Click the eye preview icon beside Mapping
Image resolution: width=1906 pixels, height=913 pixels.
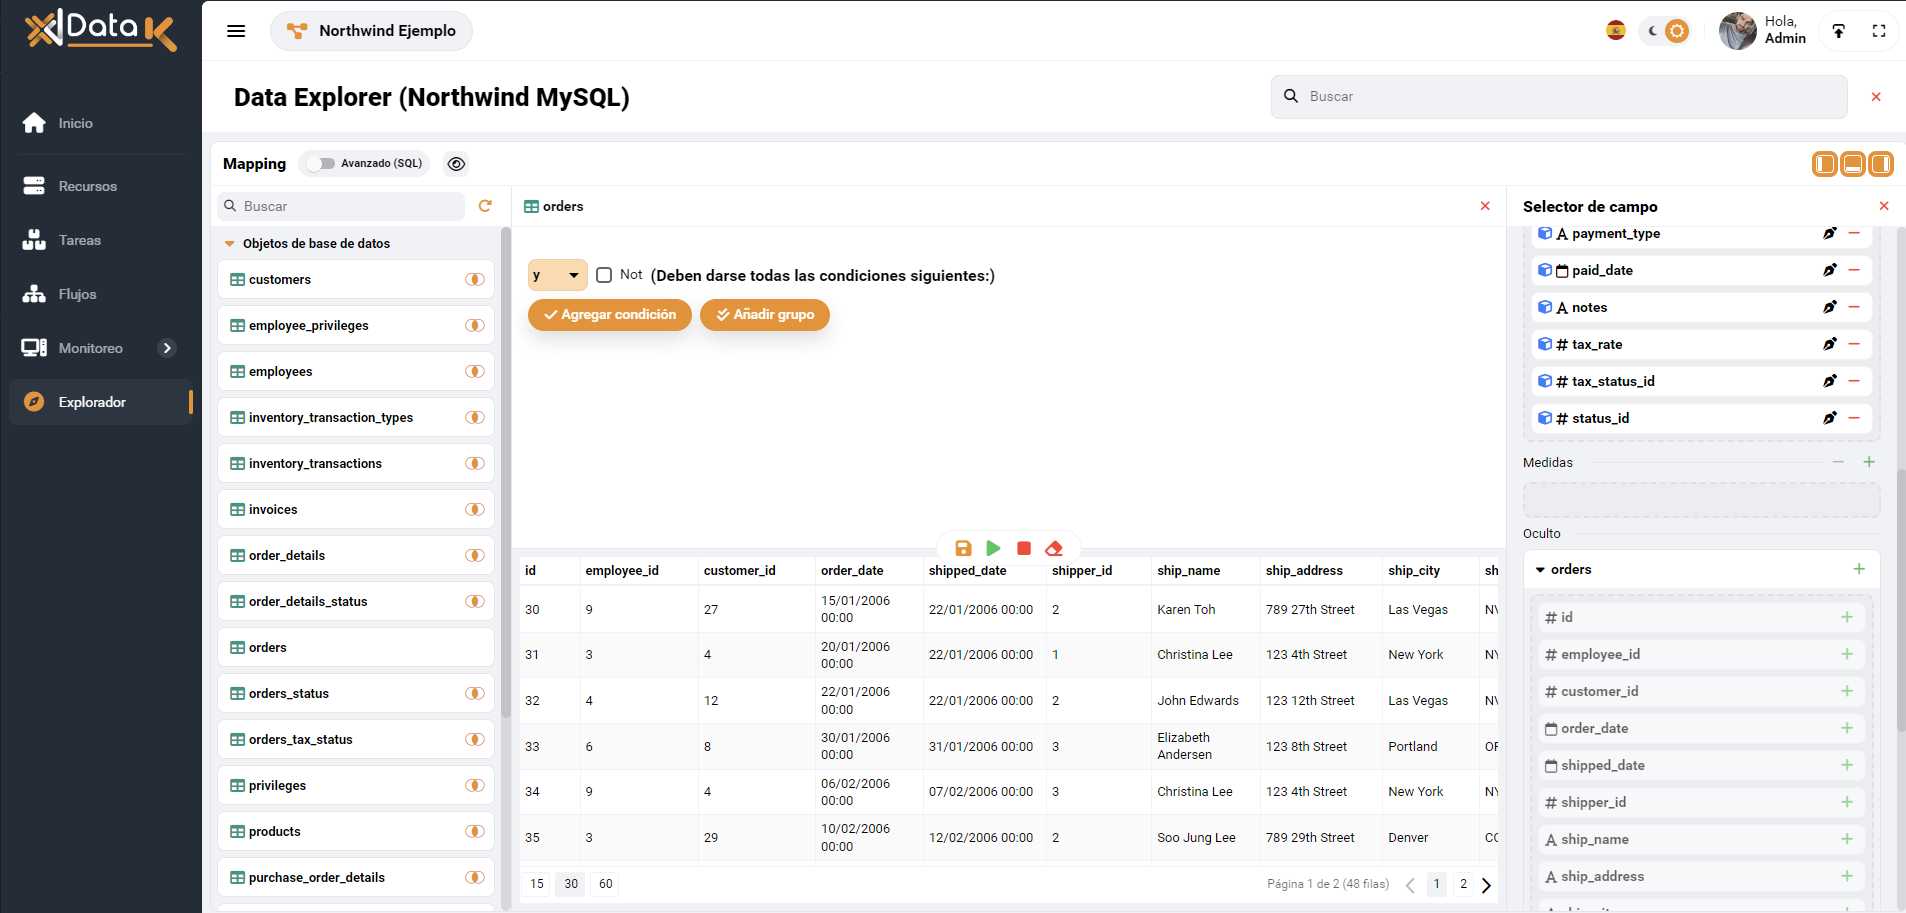pyautogui.click(x=456, y=164)
